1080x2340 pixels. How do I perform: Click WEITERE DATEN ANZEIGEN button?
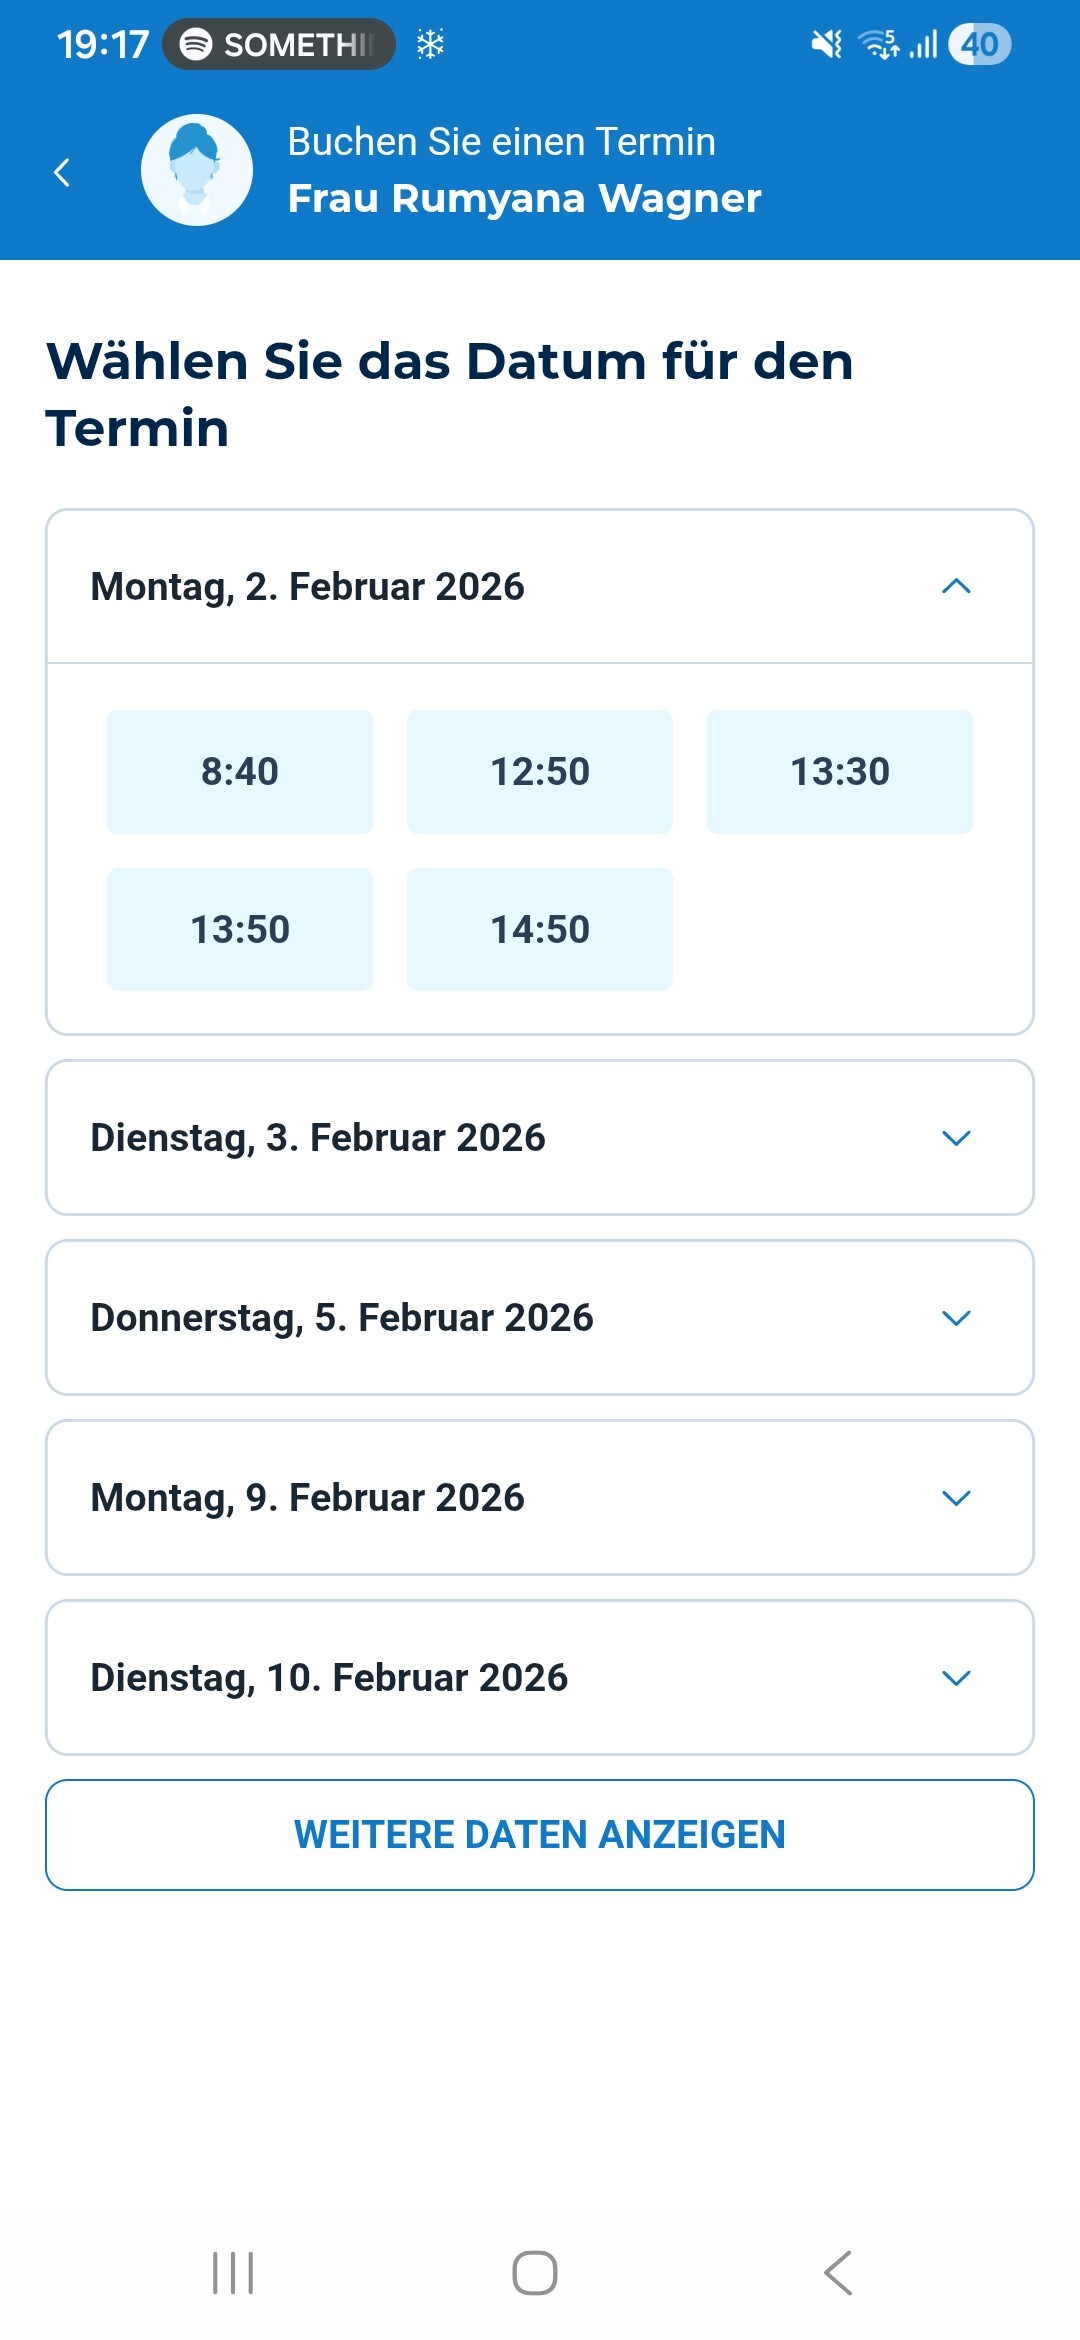(540, 1835)
